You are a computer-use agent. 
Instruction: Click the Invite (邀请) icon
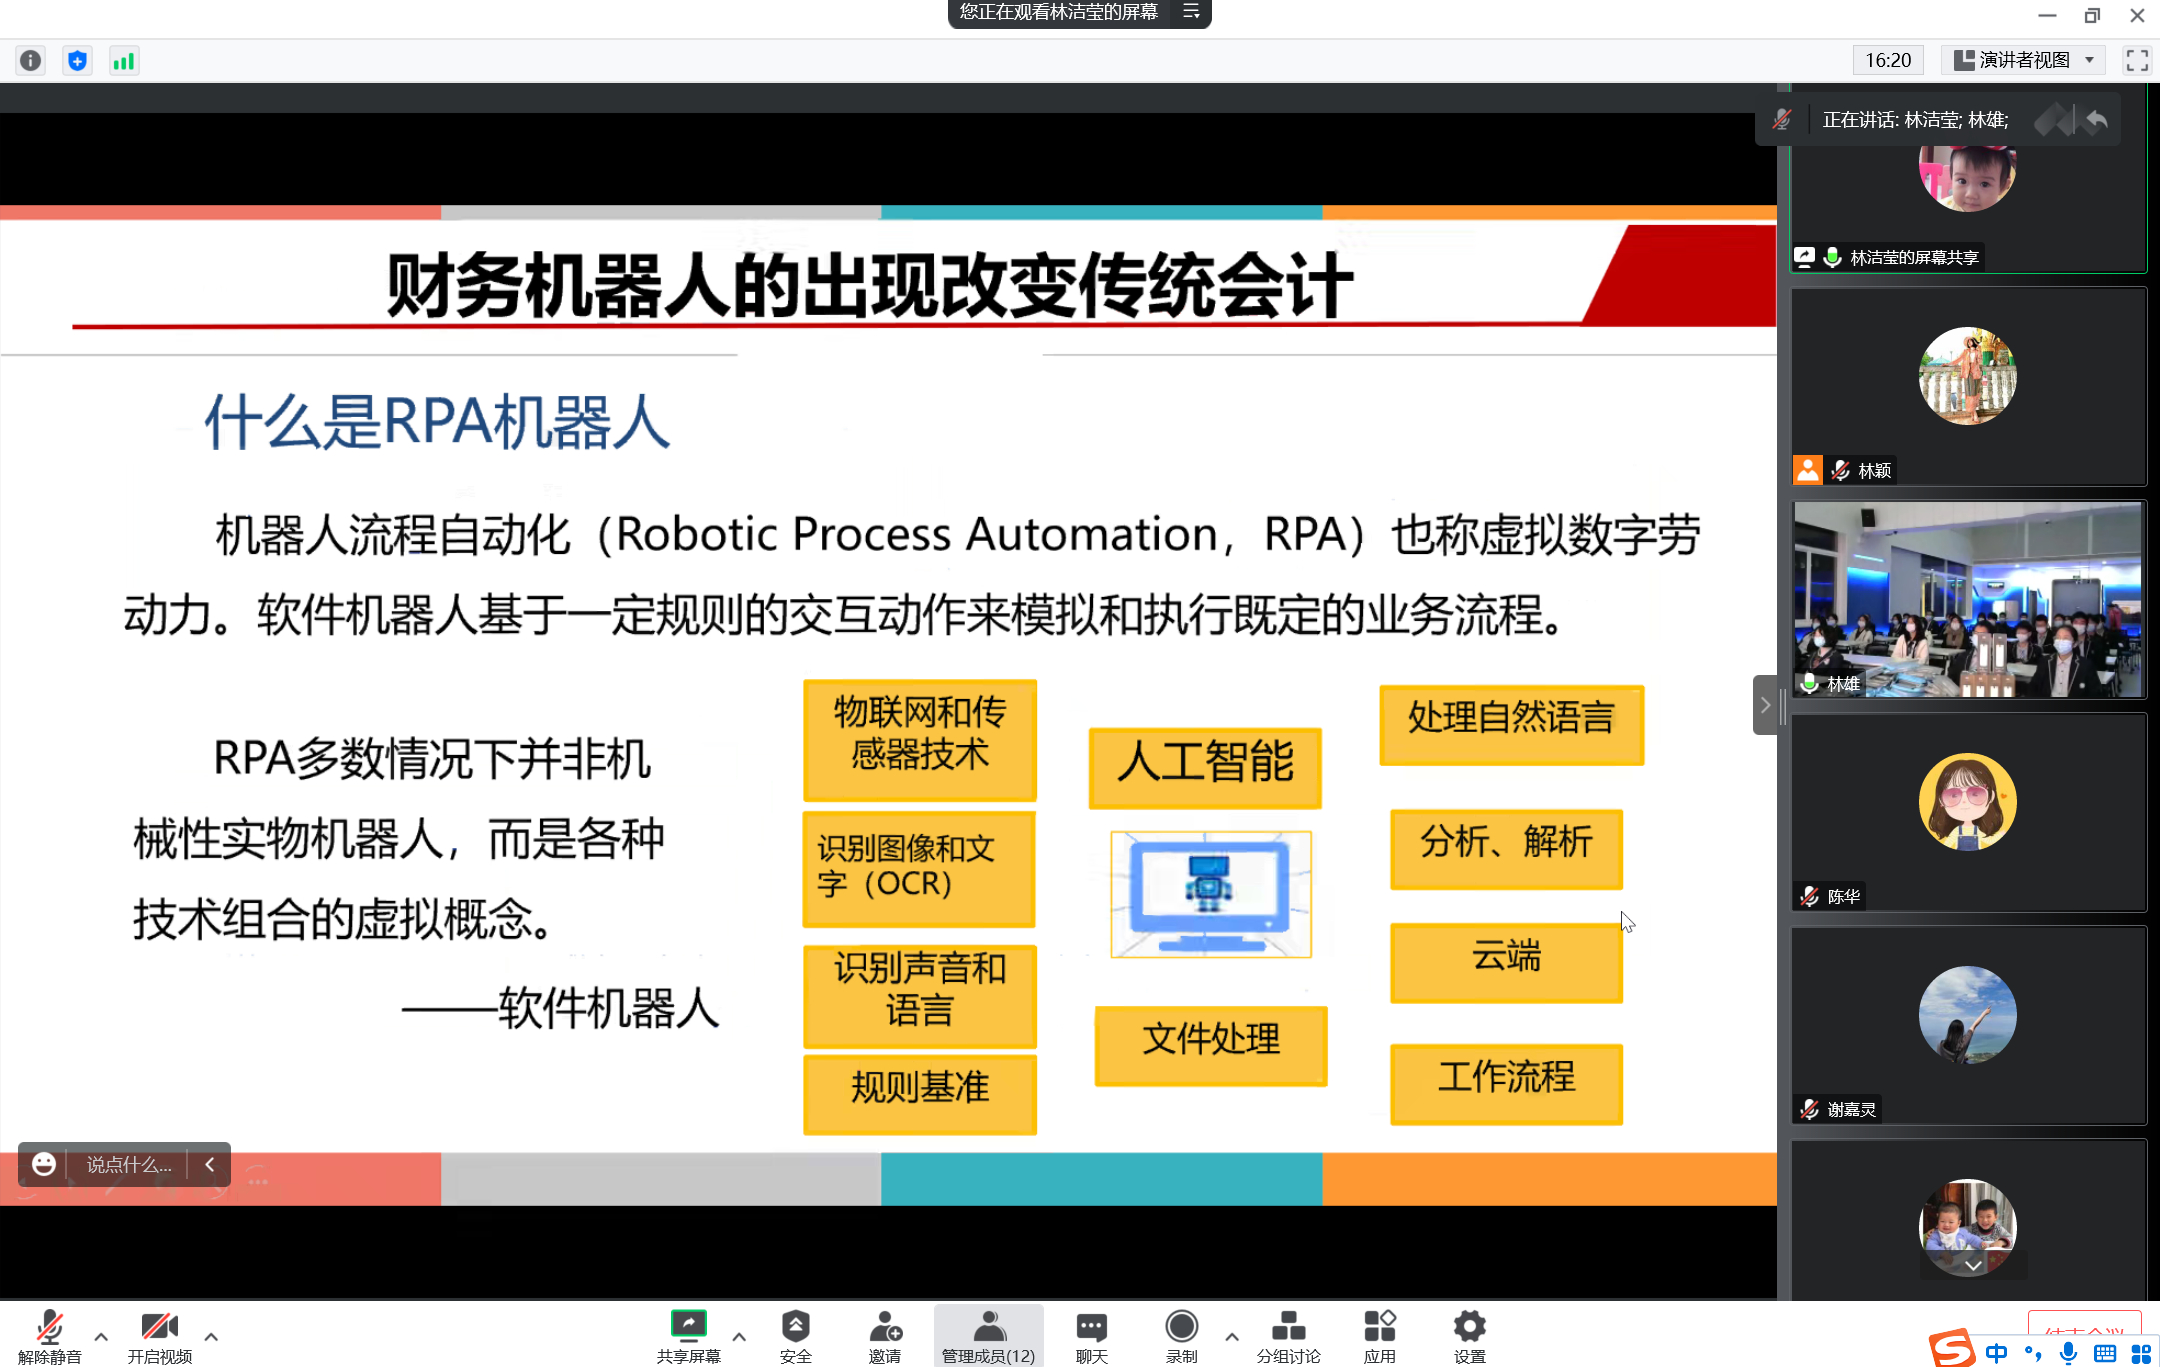tap(885, 1335)
